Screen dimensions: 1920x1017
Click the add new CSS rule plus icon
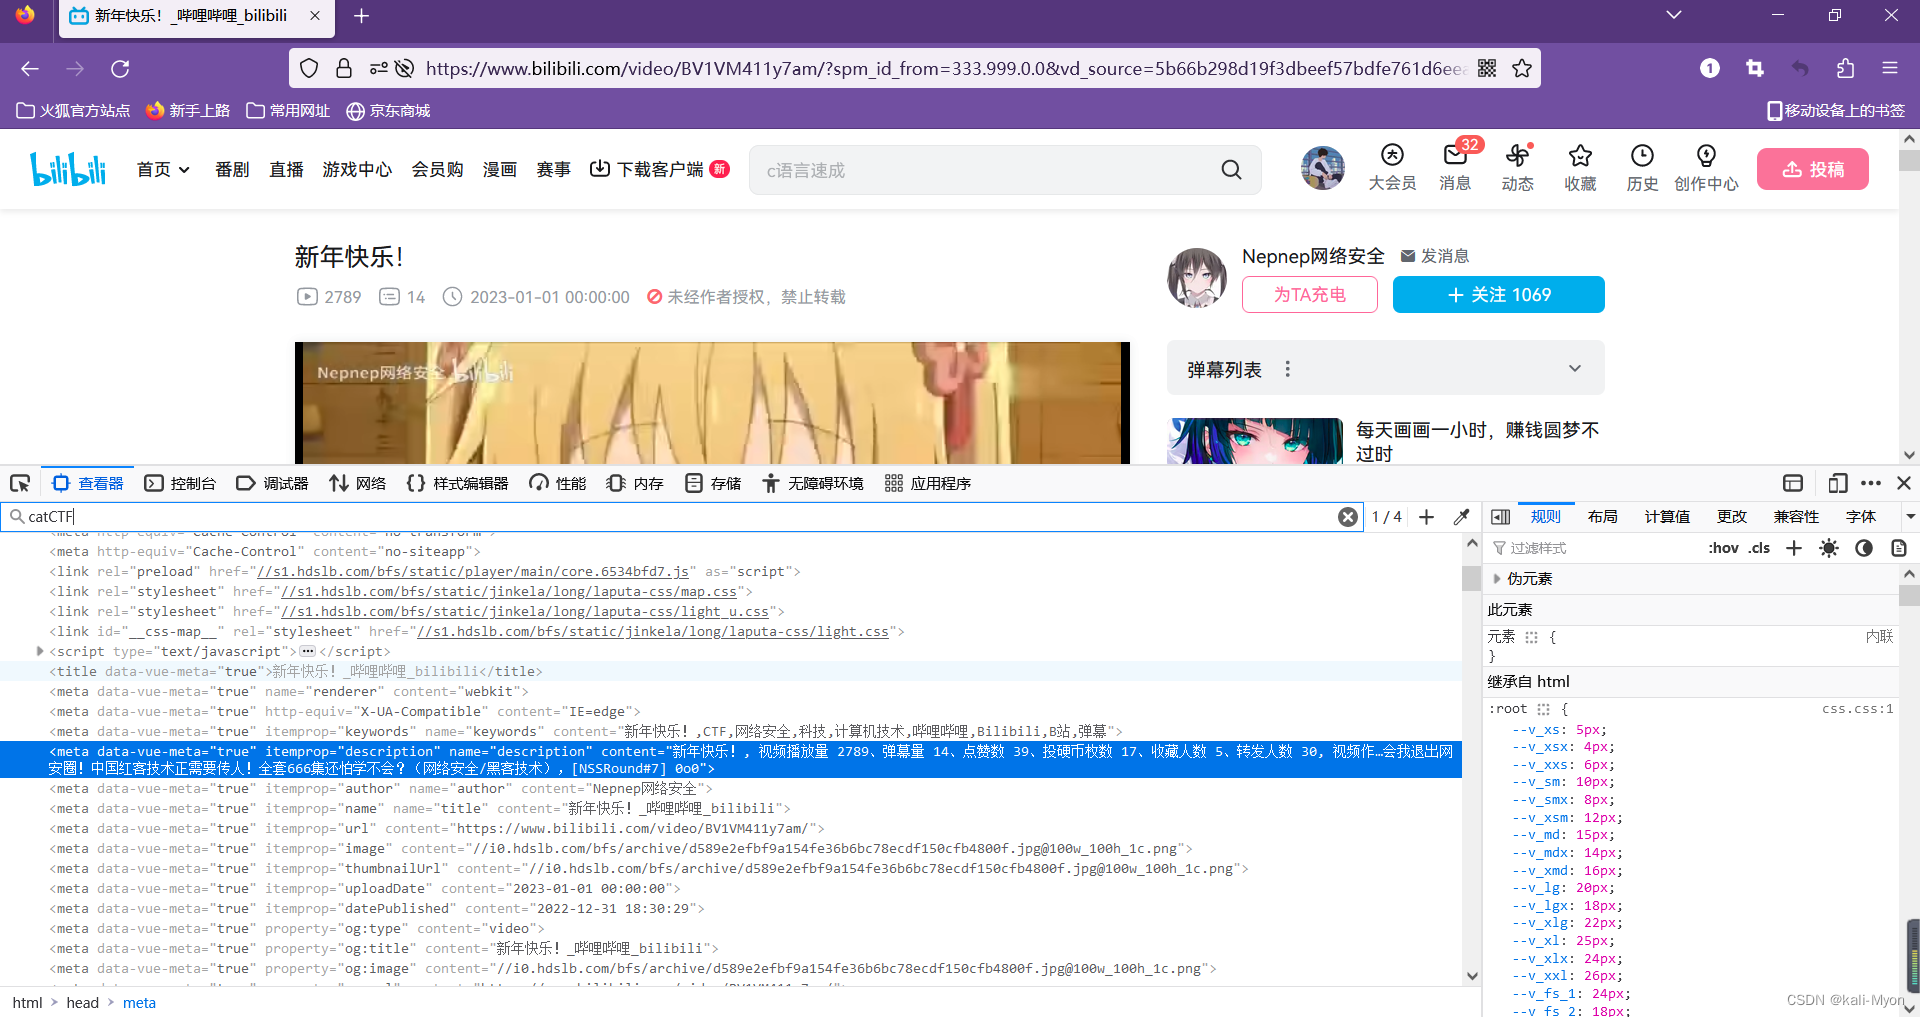coord(1794,548)
